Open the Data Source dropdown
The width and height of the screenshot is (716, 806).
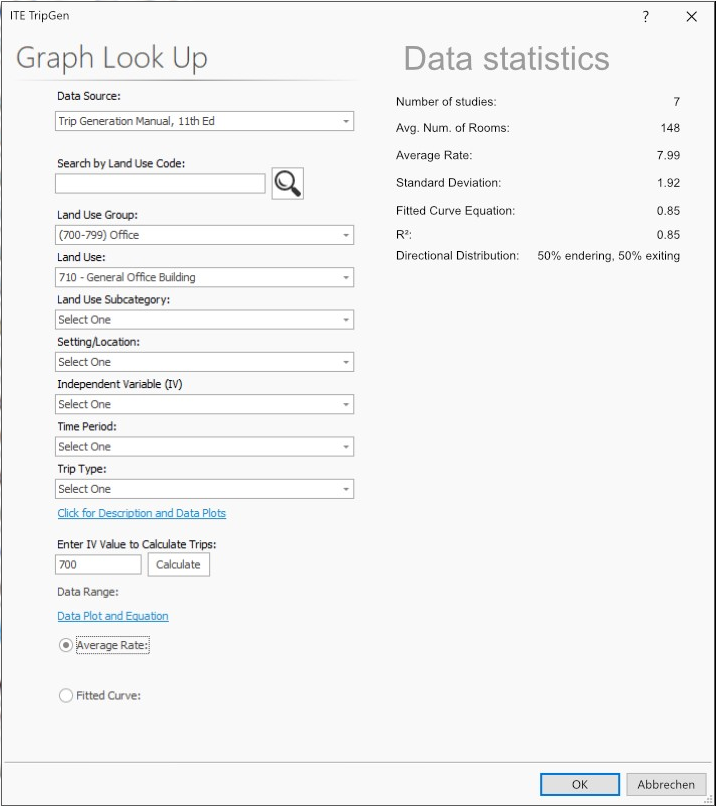(204, 121)
